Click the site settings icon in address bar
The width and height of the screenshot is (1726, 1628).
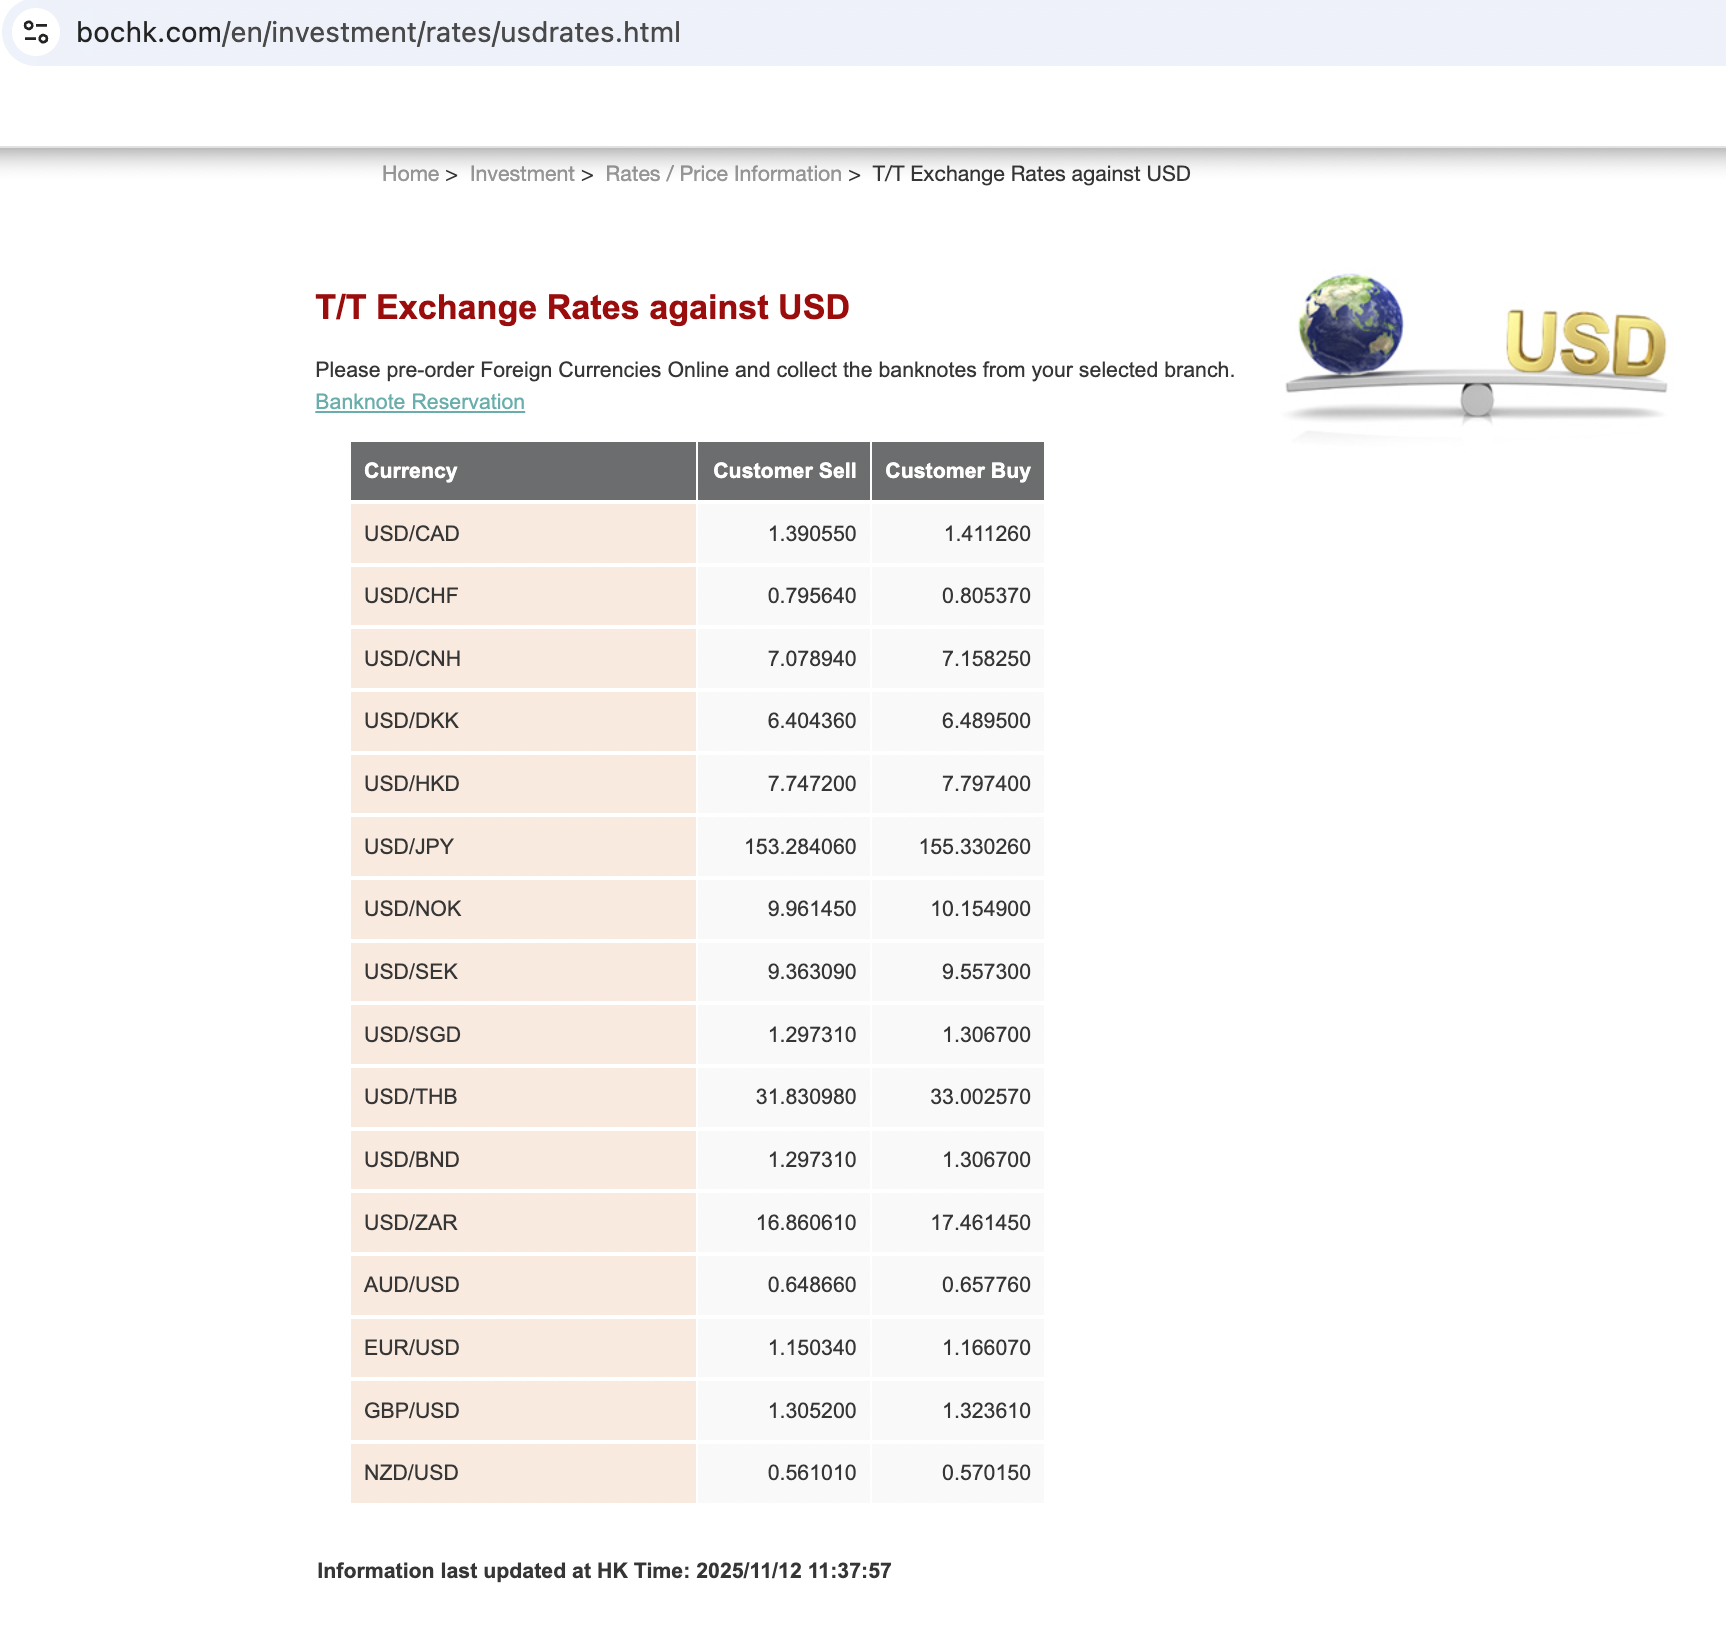(x=36, y=32)
